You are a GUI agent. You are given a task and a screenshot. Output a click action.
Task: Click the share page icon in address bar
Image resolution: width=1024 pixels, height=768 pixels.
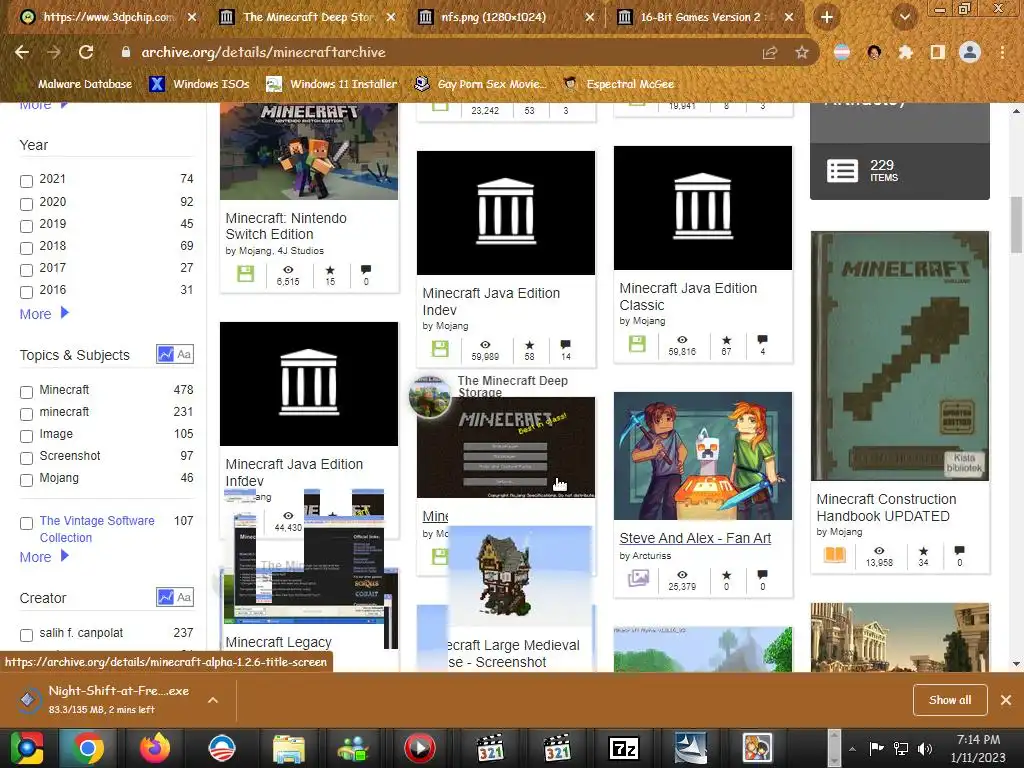(770, 52)
